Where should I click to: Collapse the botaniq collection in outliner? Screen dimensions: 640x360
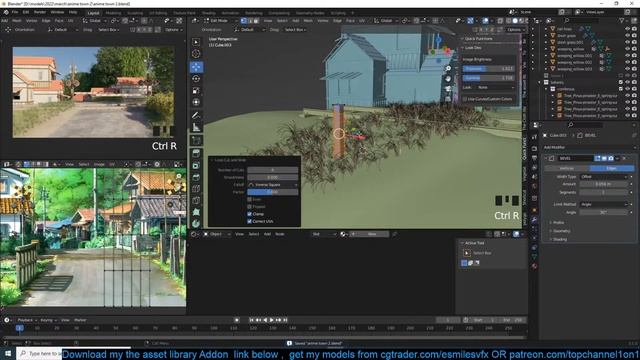tap(540, 82)
